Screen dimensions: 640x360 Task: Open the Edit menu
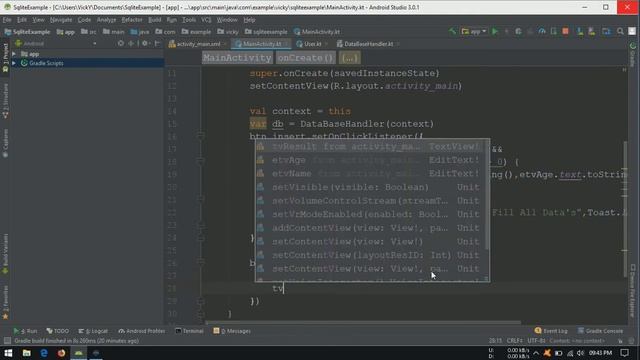pyautogui.click(x=22, y=20)
